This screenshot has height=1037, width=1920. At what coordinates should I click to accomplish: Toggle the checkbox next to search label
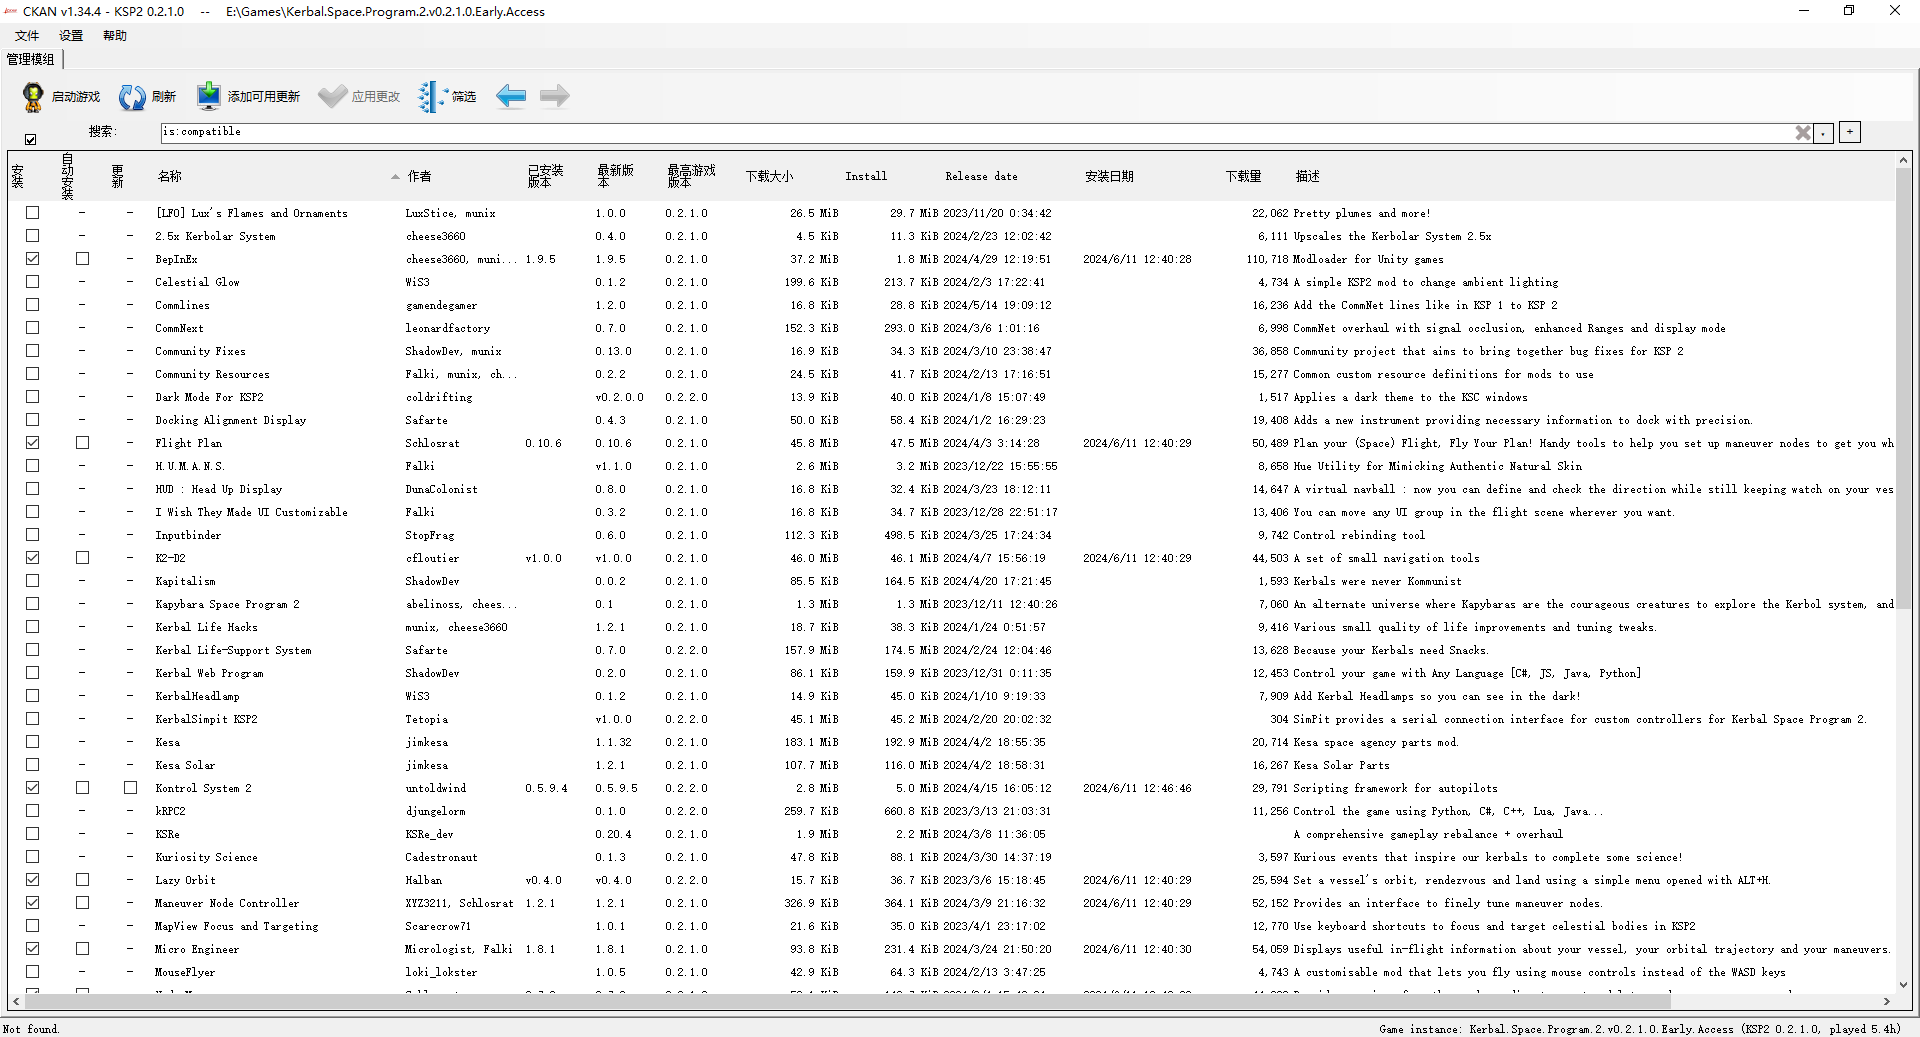click(x=31, y=139)
